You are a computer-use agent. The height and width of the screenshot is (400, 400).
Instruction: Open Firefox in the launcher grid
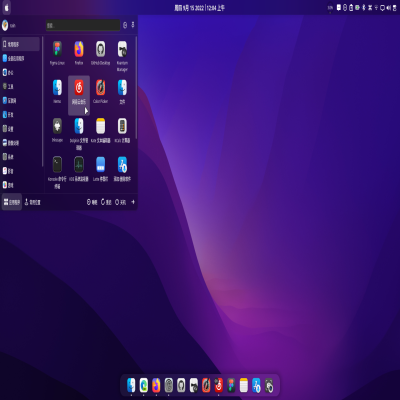(79, 53)
